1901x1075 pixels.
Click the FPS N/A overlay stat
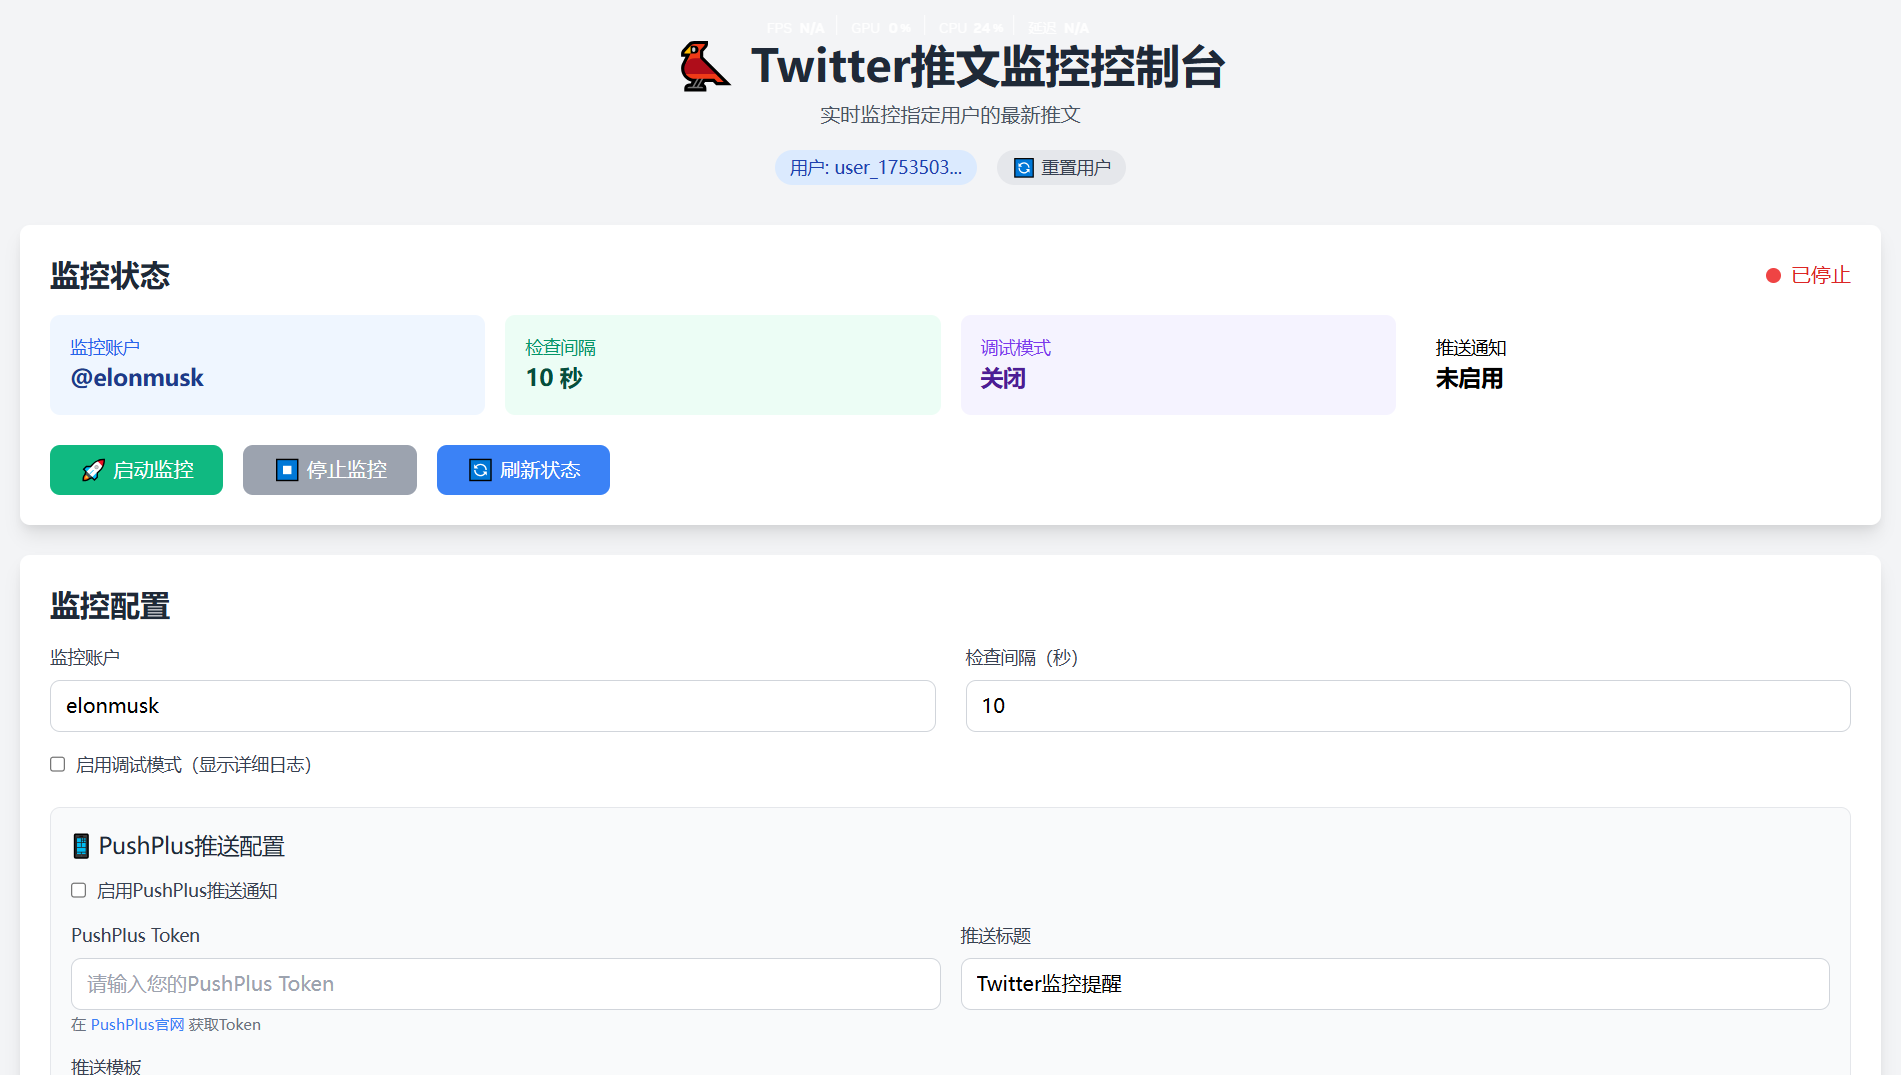pos(796,28)
